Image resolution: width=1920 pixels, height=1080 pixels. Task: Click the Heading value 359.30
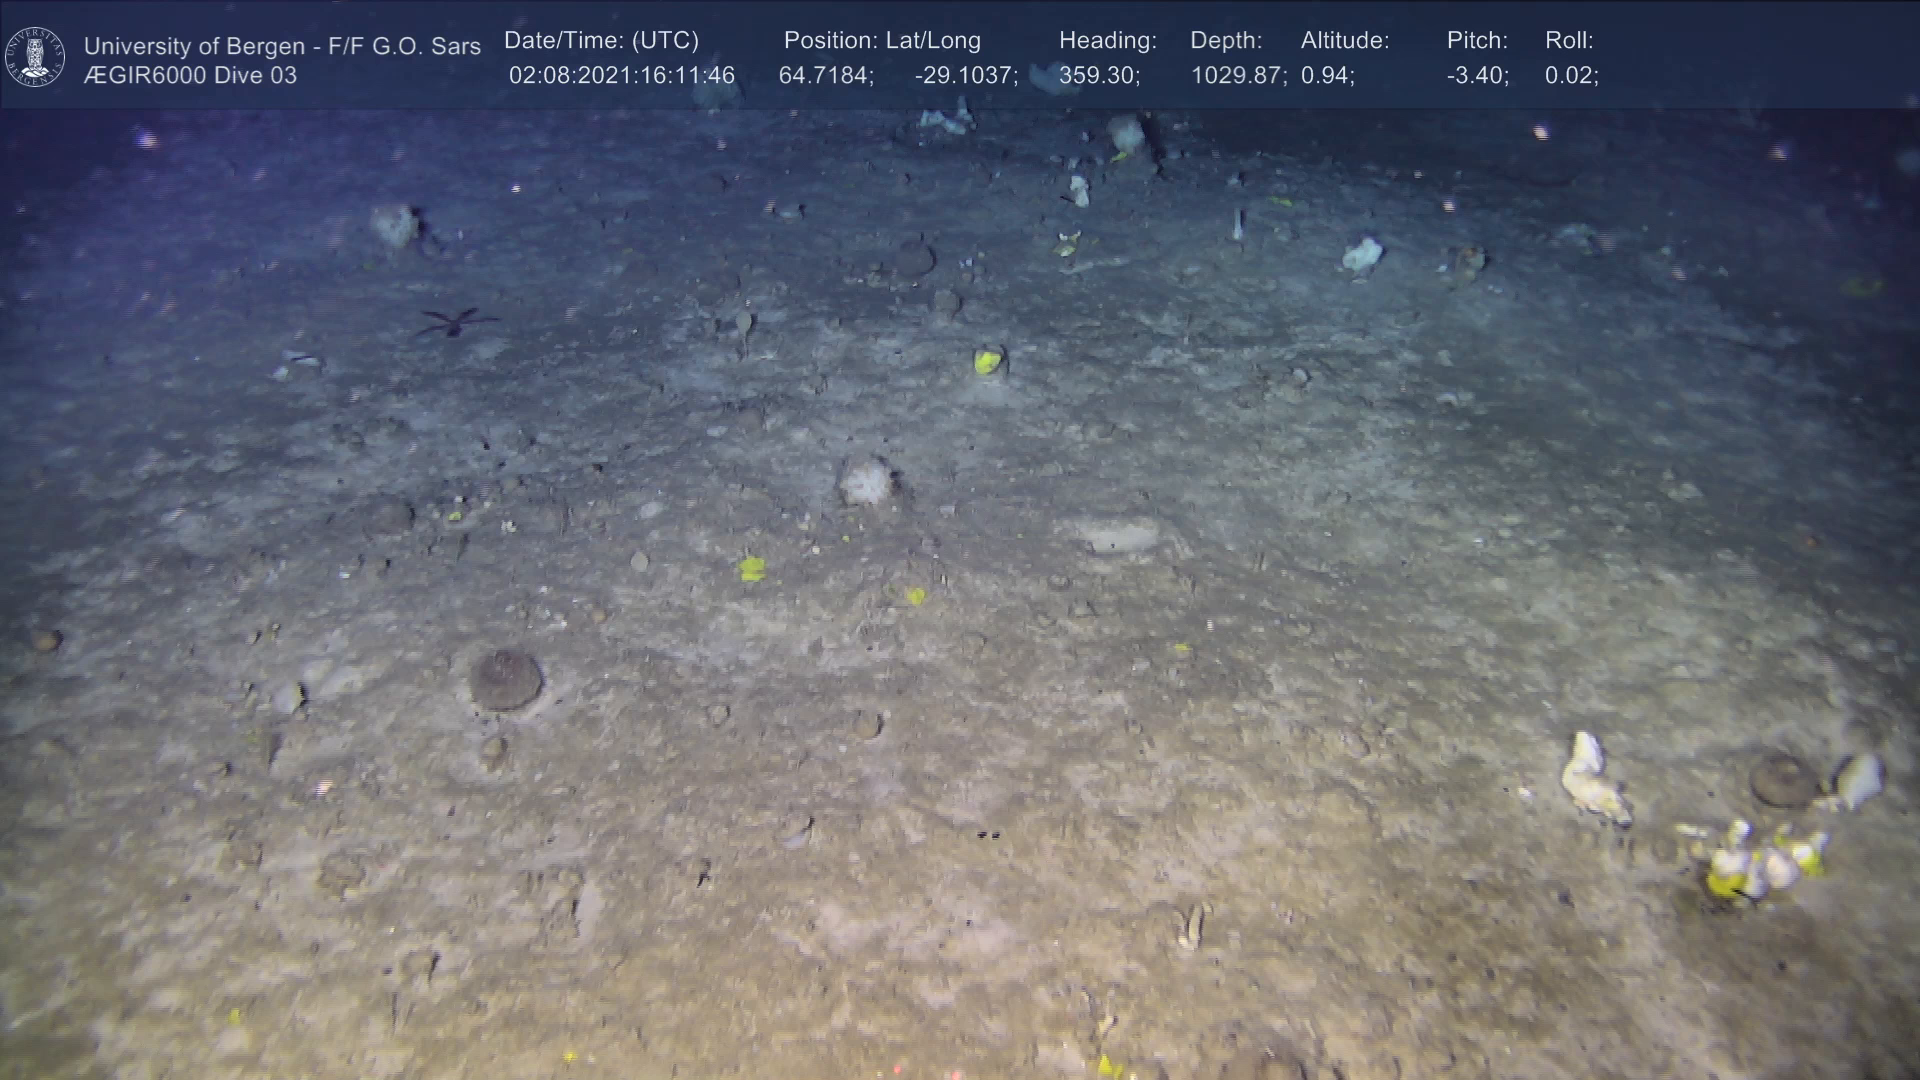point(1099,76)
